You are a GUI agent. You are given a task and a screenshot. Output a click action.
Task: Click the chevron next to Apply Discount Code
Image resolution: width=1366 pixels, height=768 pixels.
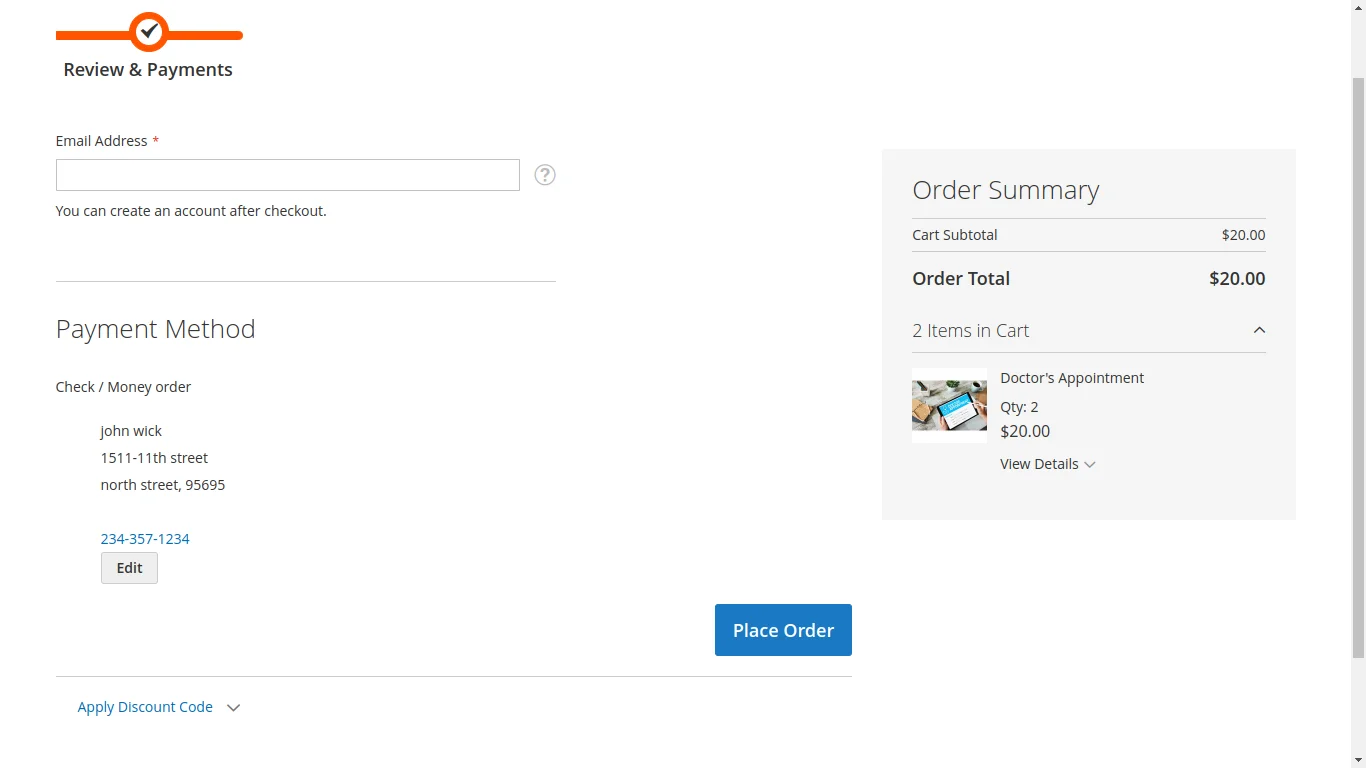point(233,707)
